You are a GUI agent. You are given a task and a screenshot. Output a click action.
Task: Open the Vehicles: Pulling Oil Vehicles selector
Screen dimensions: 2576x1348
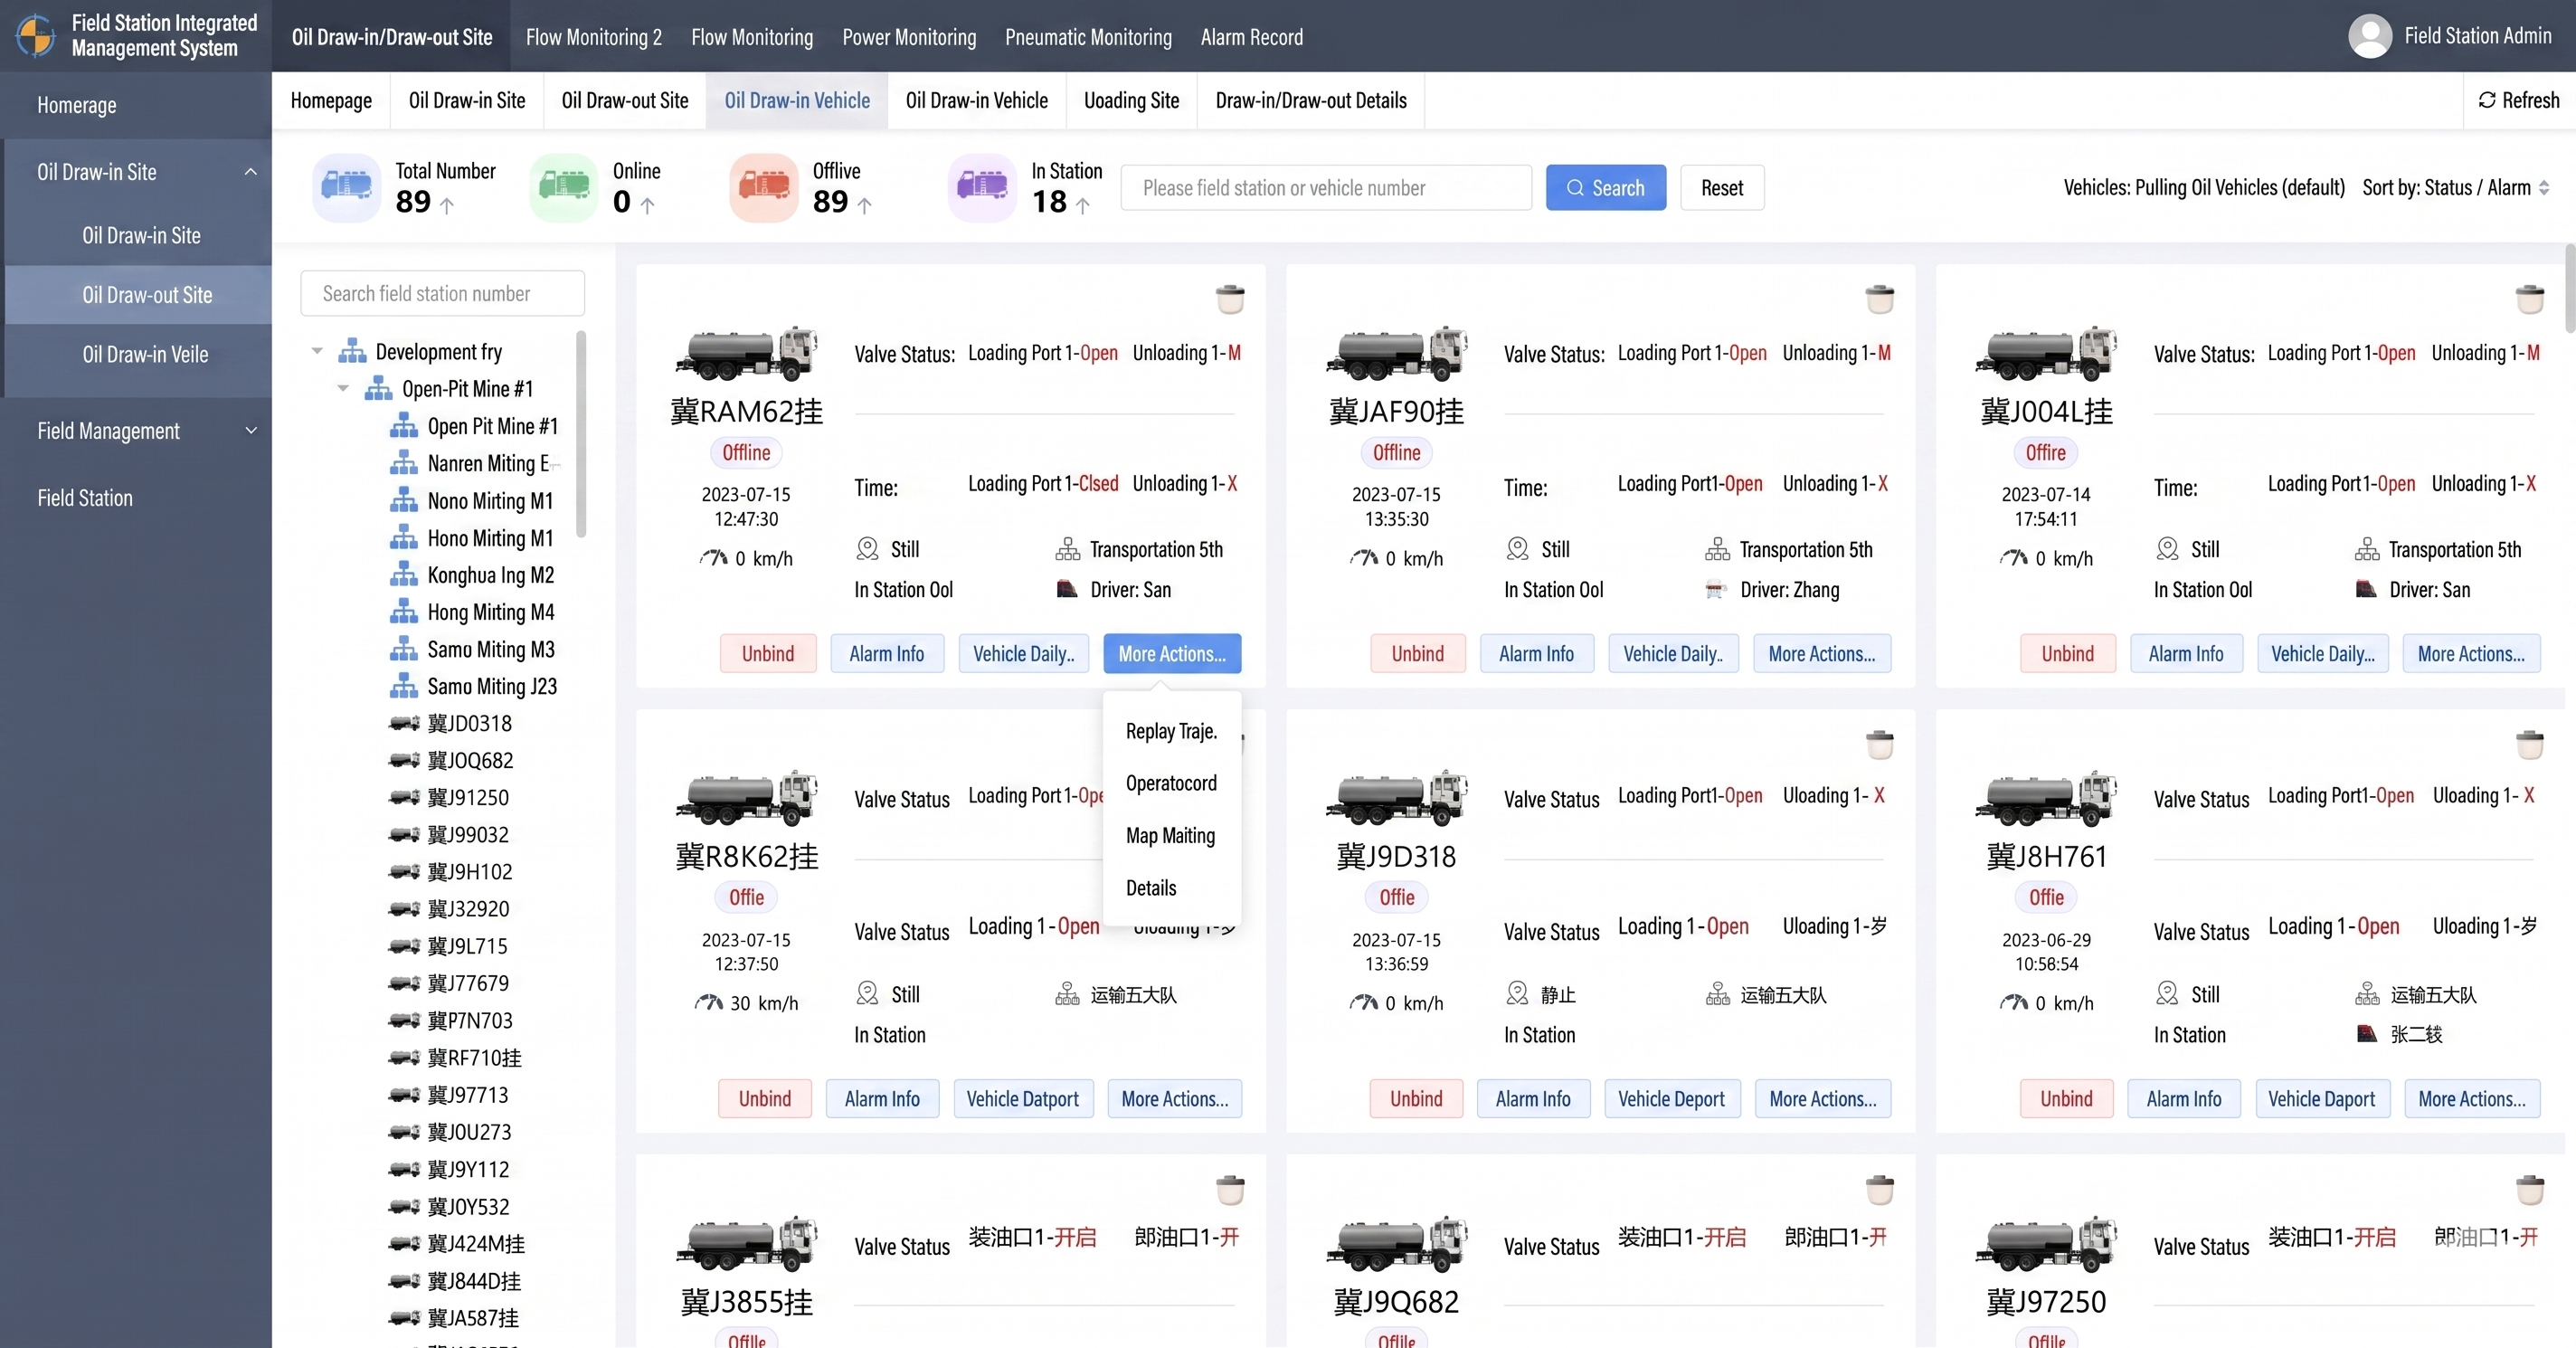(x=2204, y=187)
